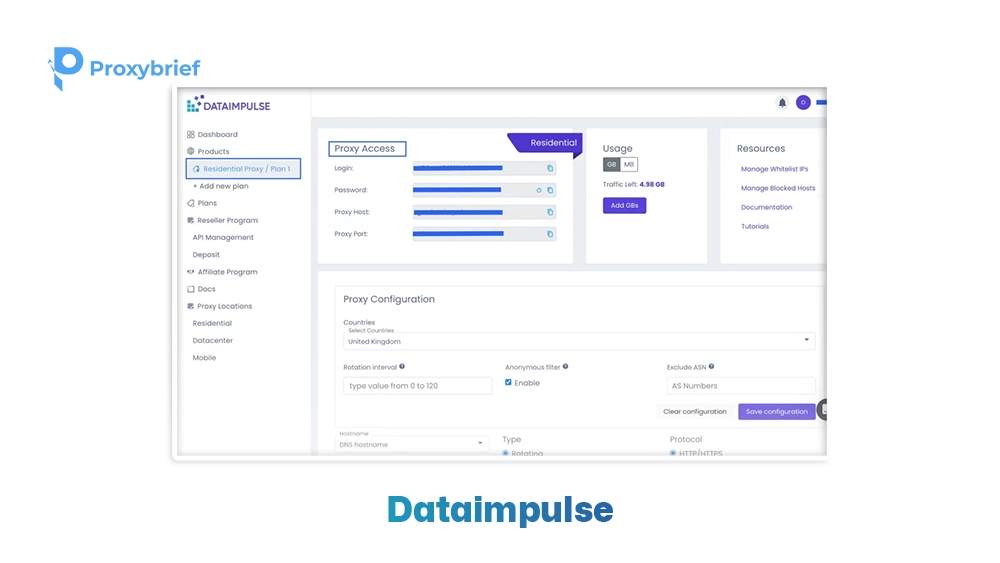This screenshot has width=1000, height=563.
Task: Click the Proxy Port value field
Action: point(484,234)
